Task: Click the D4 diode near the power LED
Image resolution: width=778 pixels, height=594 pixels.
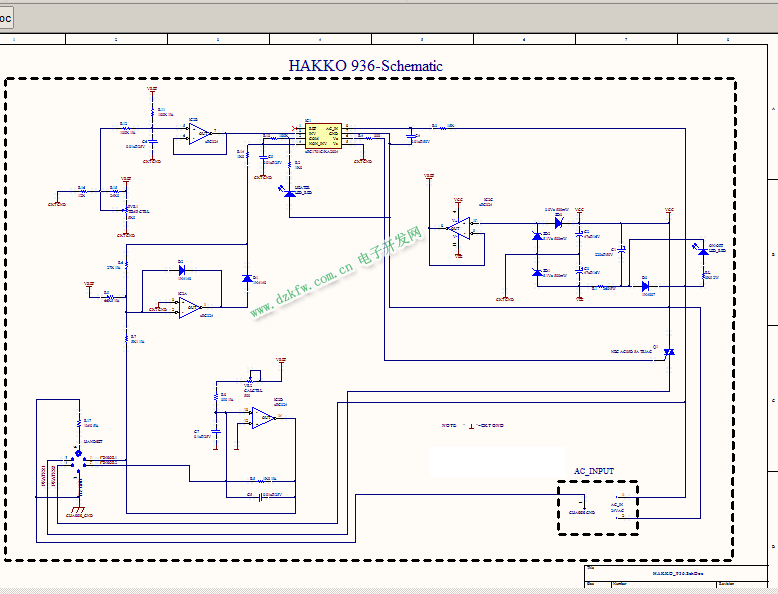Action: point(645,286)
